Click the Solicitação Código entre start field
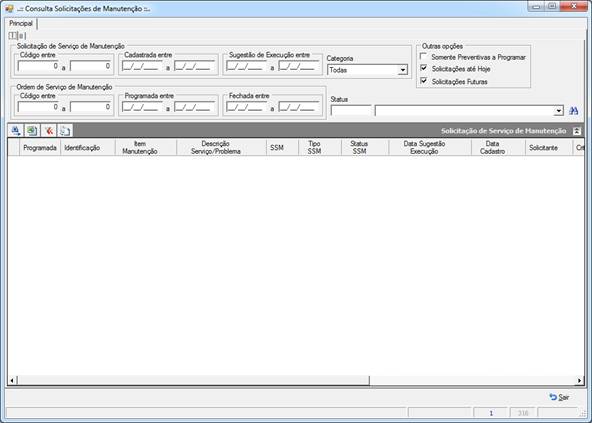Viewport: 592px width, 423px height. (38, 66)
